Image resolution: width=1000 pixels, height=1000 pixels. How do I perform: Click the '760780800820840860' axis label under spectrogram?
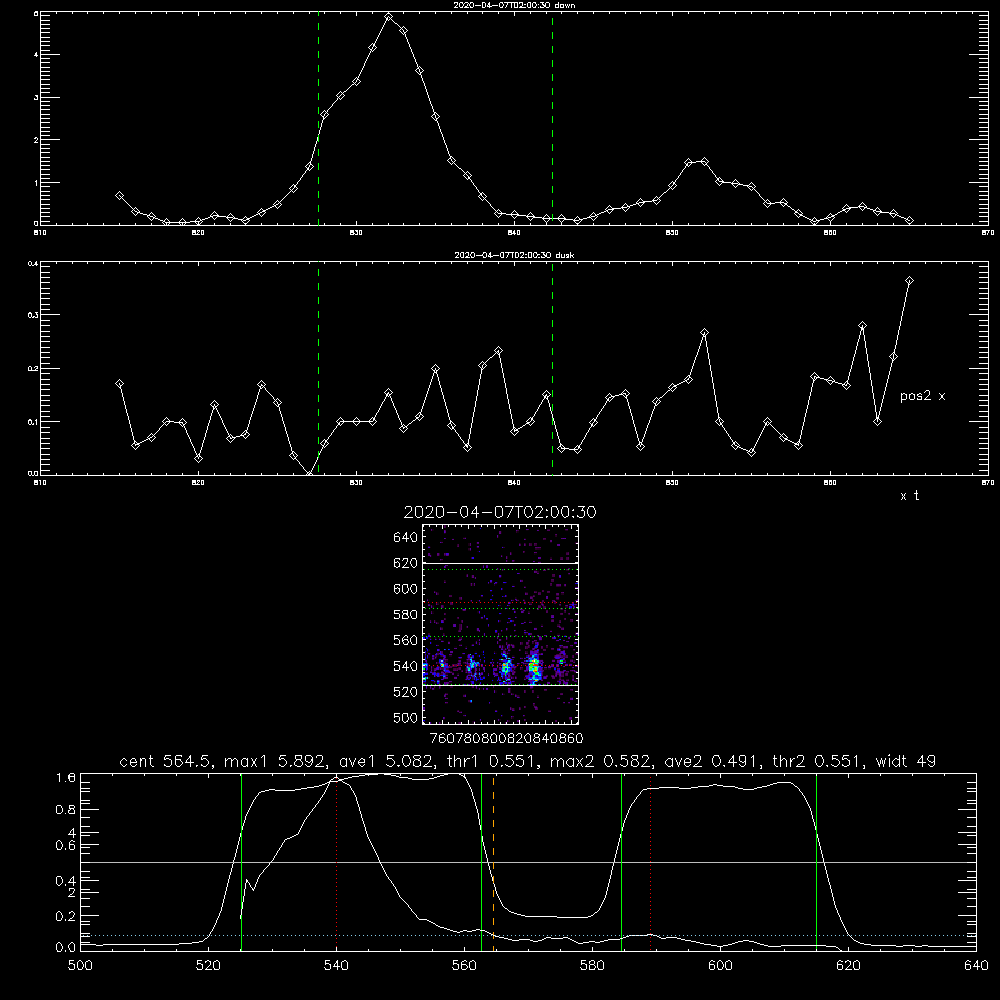(506, 738)
